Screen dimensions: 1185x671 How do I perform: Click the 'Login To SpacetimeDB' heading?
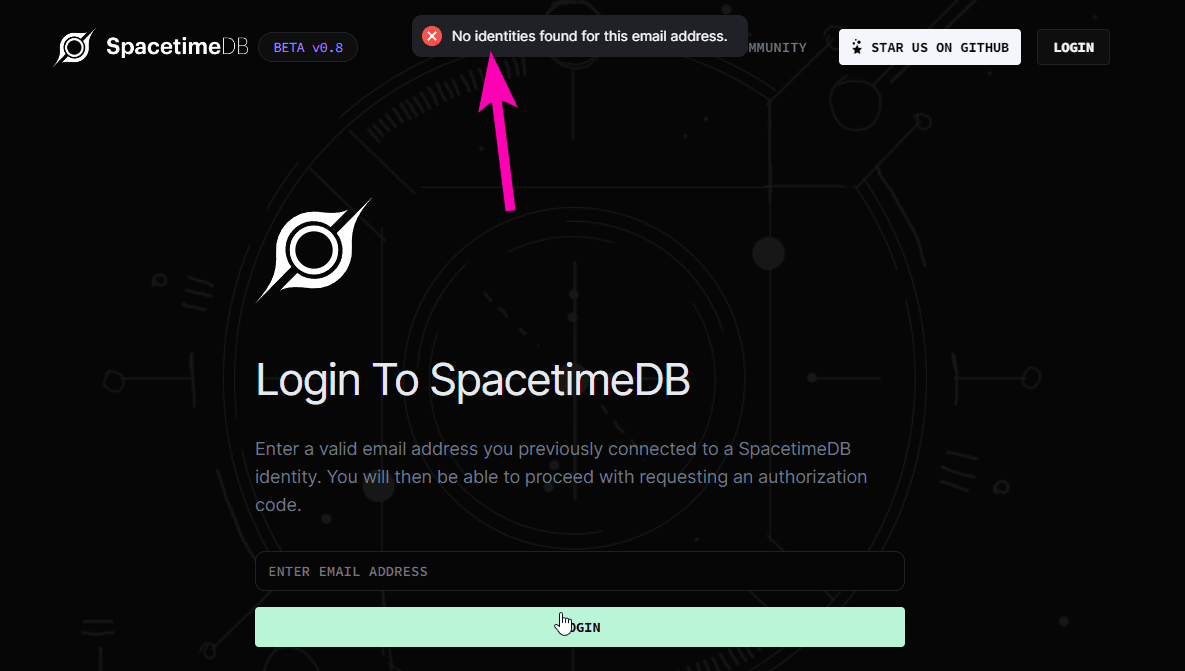click(x=473, y=381)
